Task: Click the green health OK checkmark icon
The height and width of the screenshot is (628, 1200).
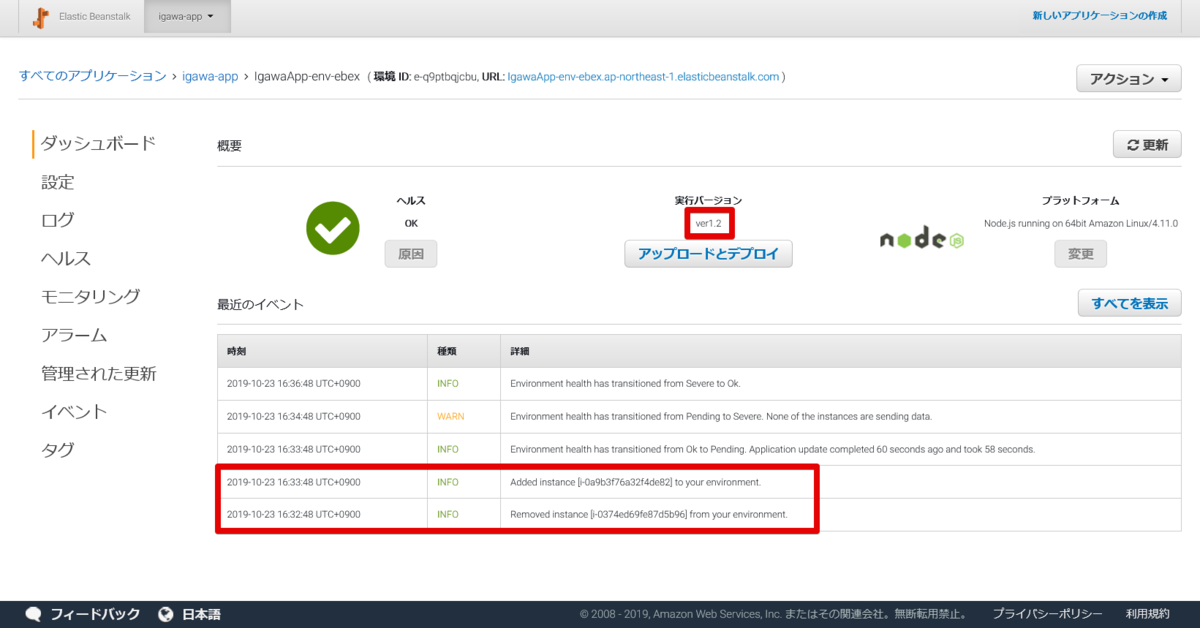Action: (332, 229)
